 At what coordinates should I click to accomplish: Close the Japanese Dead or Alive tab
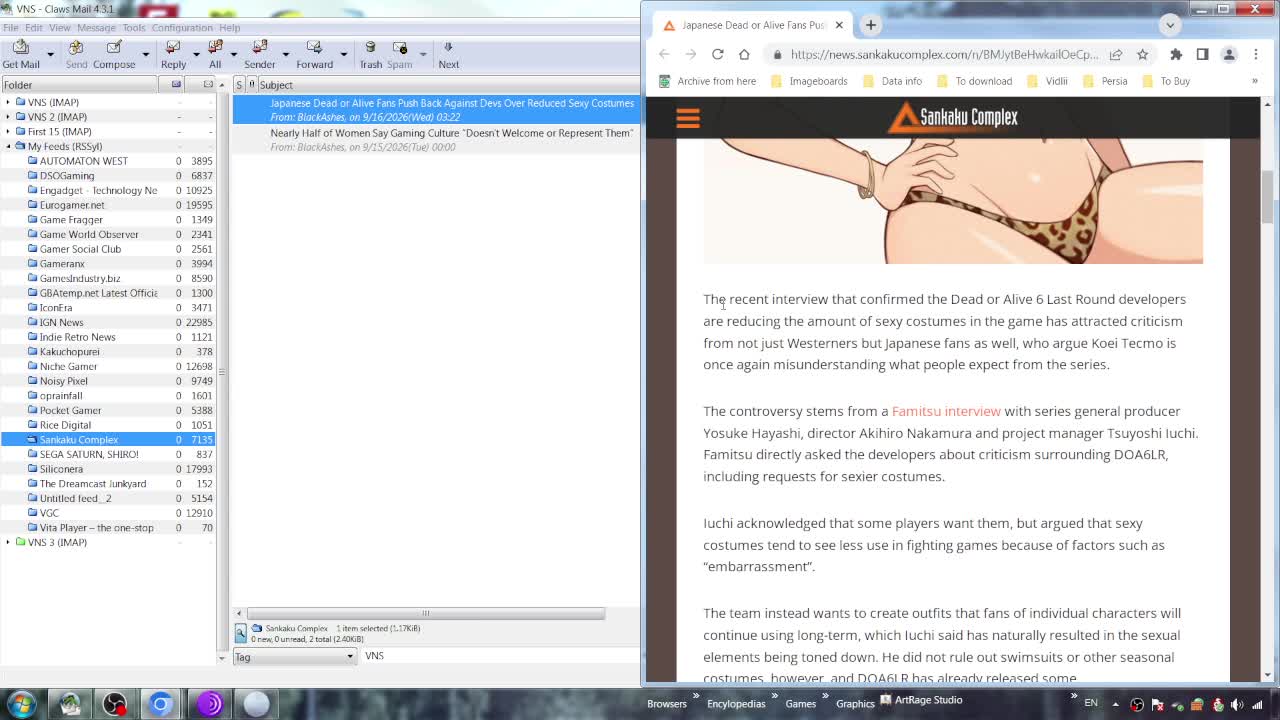tap(839, 25)
